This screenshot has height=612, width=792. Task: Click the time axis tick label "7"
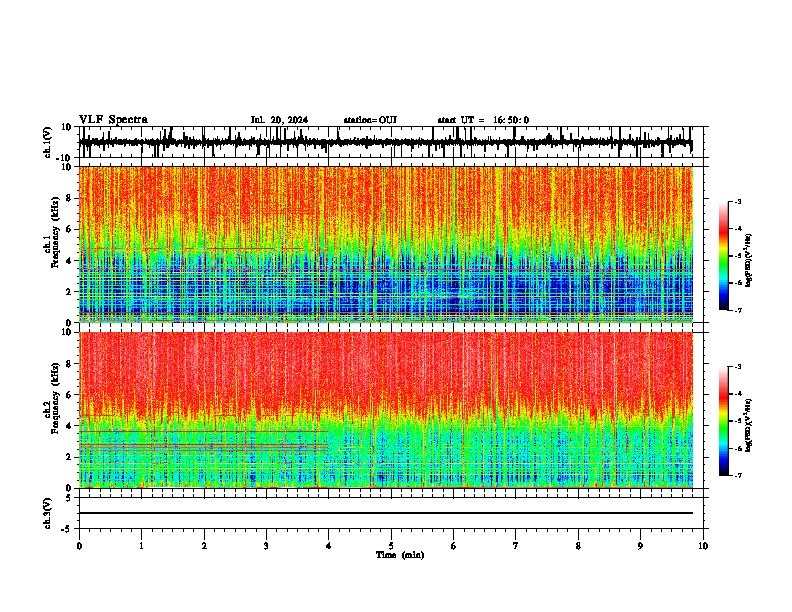pos(516,546)
